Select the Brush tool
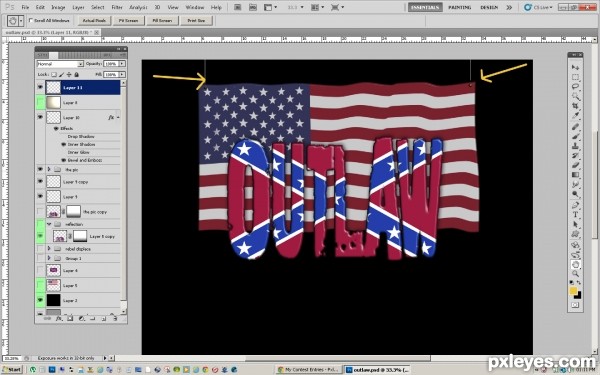 (x=575, y=136)
